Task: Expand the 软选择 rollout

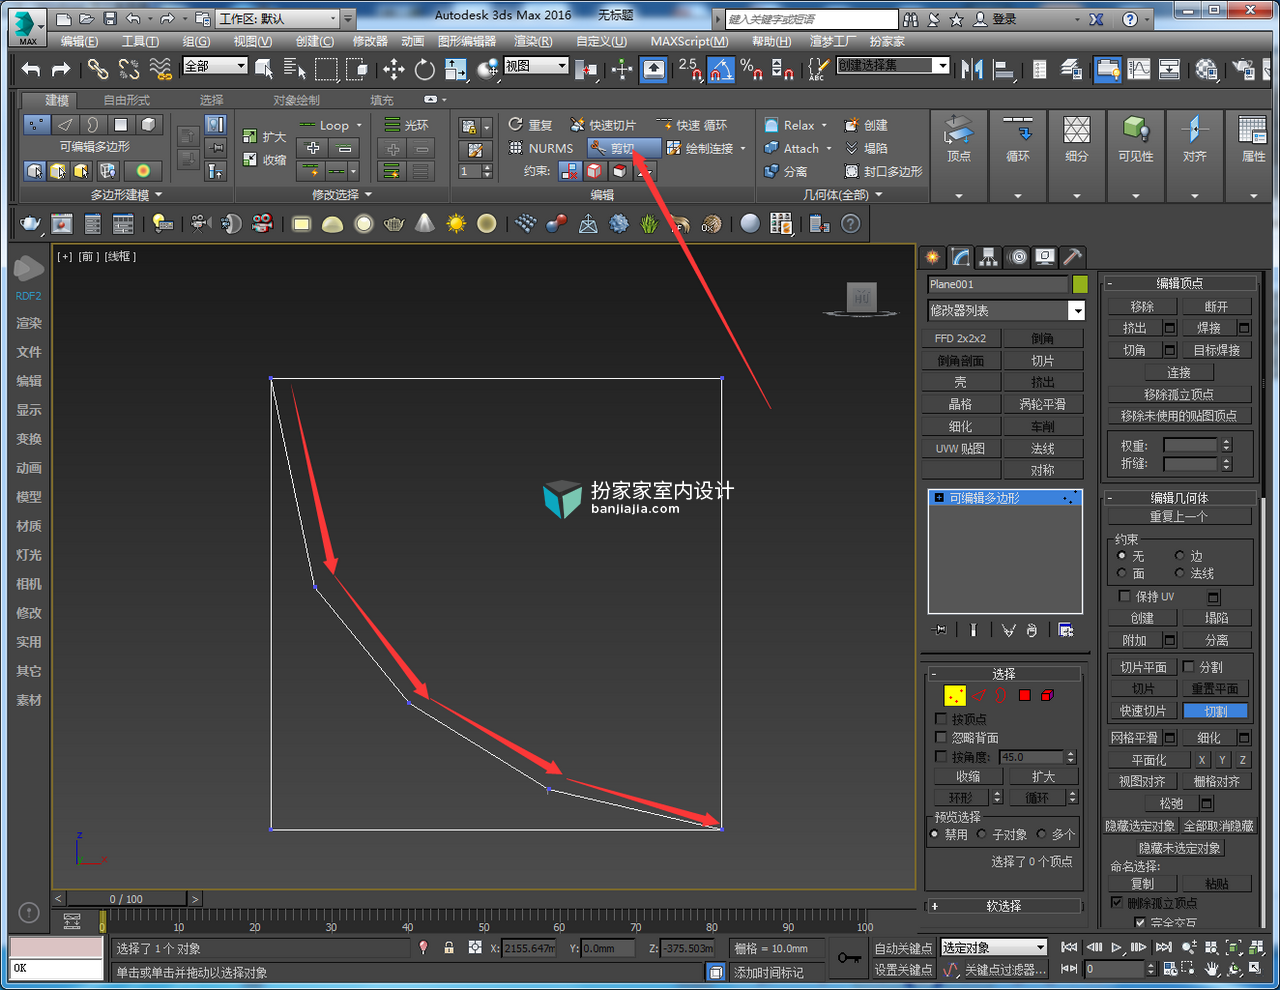Action: pos(1004,906)
